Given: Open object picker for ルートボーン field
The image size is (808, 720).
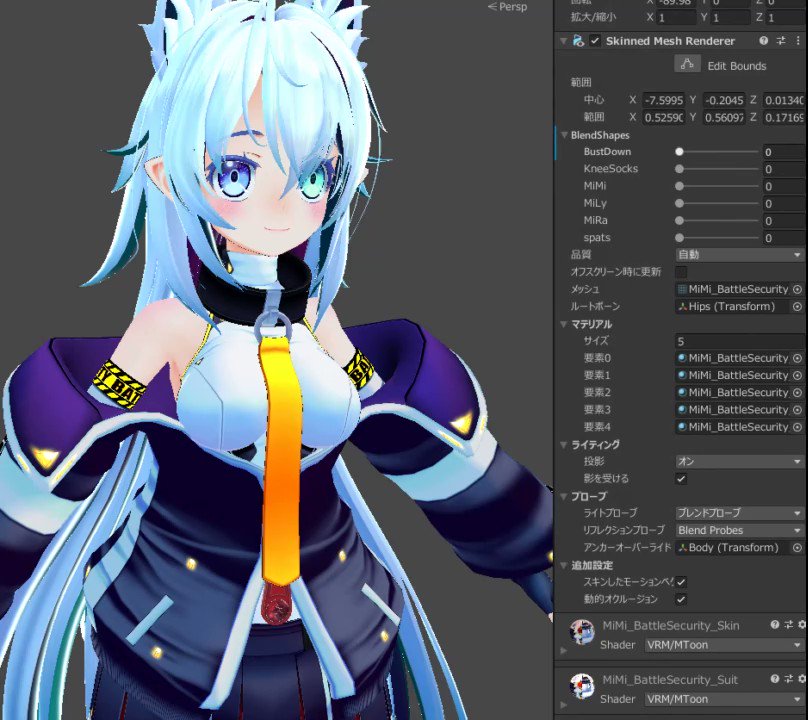Looking at the screenshot, I should [x=797, y=307].
